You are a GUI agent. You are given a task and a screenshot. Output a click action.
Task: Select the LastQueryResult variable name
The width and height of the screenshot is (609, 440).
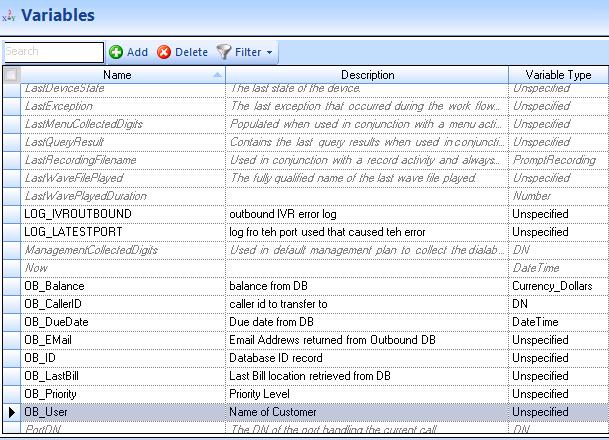64,142
